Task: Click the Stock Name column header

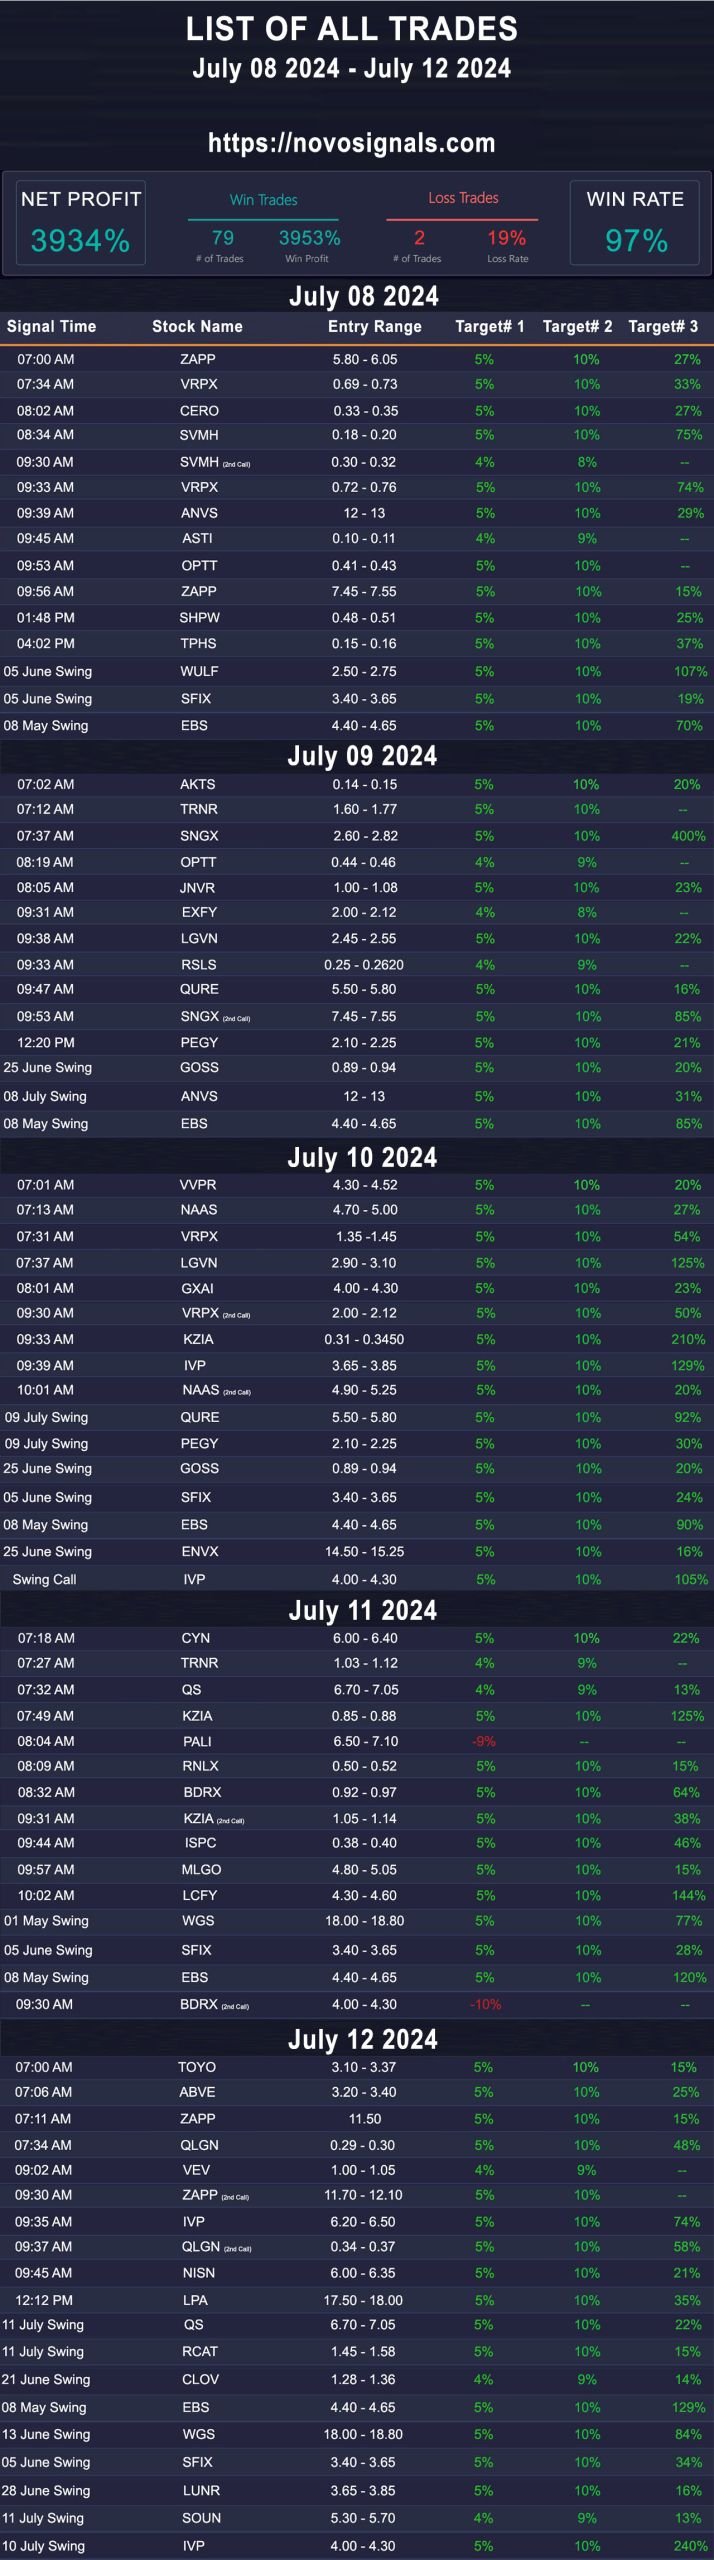Action: pos(197,326)
